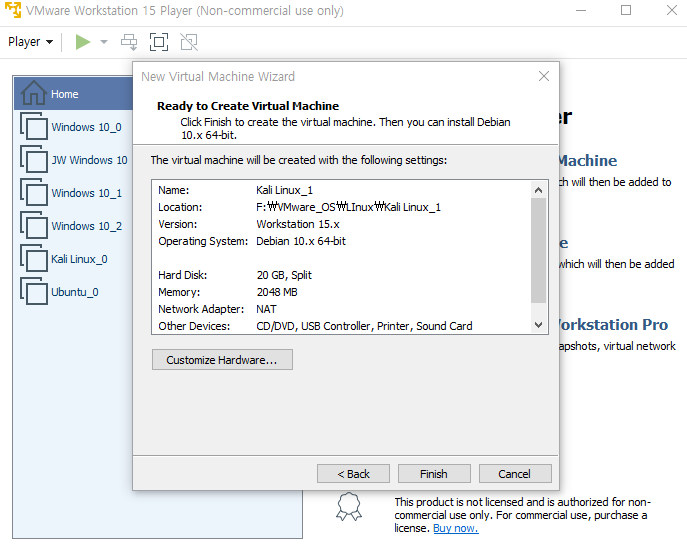This screenshot has height=549, width=687.
Task: Click the Home house icon
Action: (x=34, y=93)
